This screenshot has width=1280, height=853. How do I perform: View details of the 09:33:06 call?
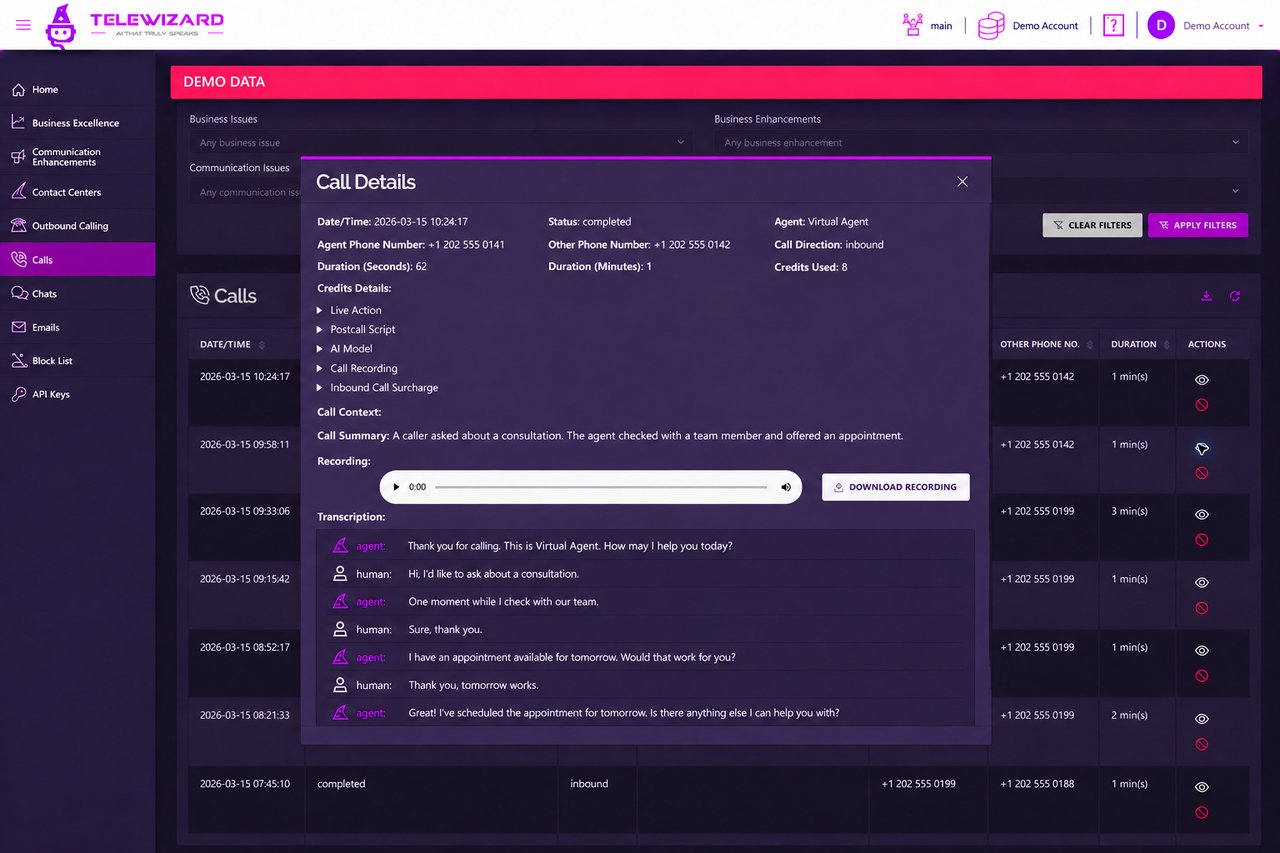1202,514
